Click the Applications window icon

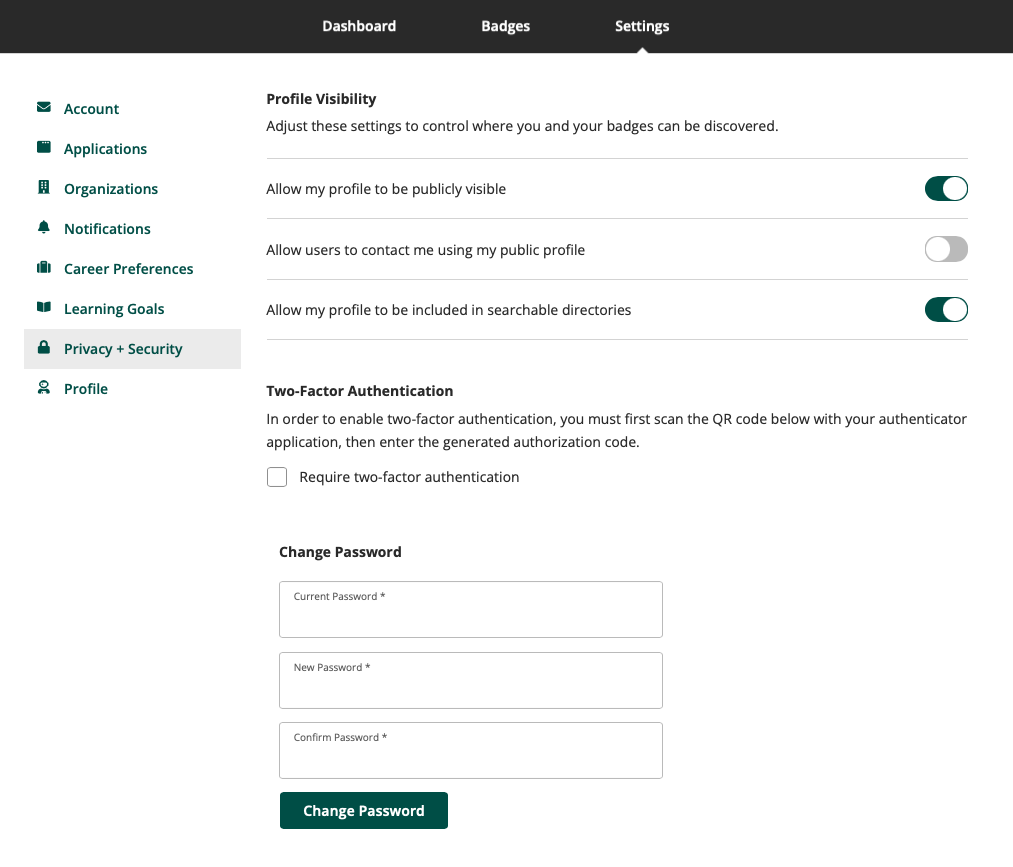tap(44, 147)
